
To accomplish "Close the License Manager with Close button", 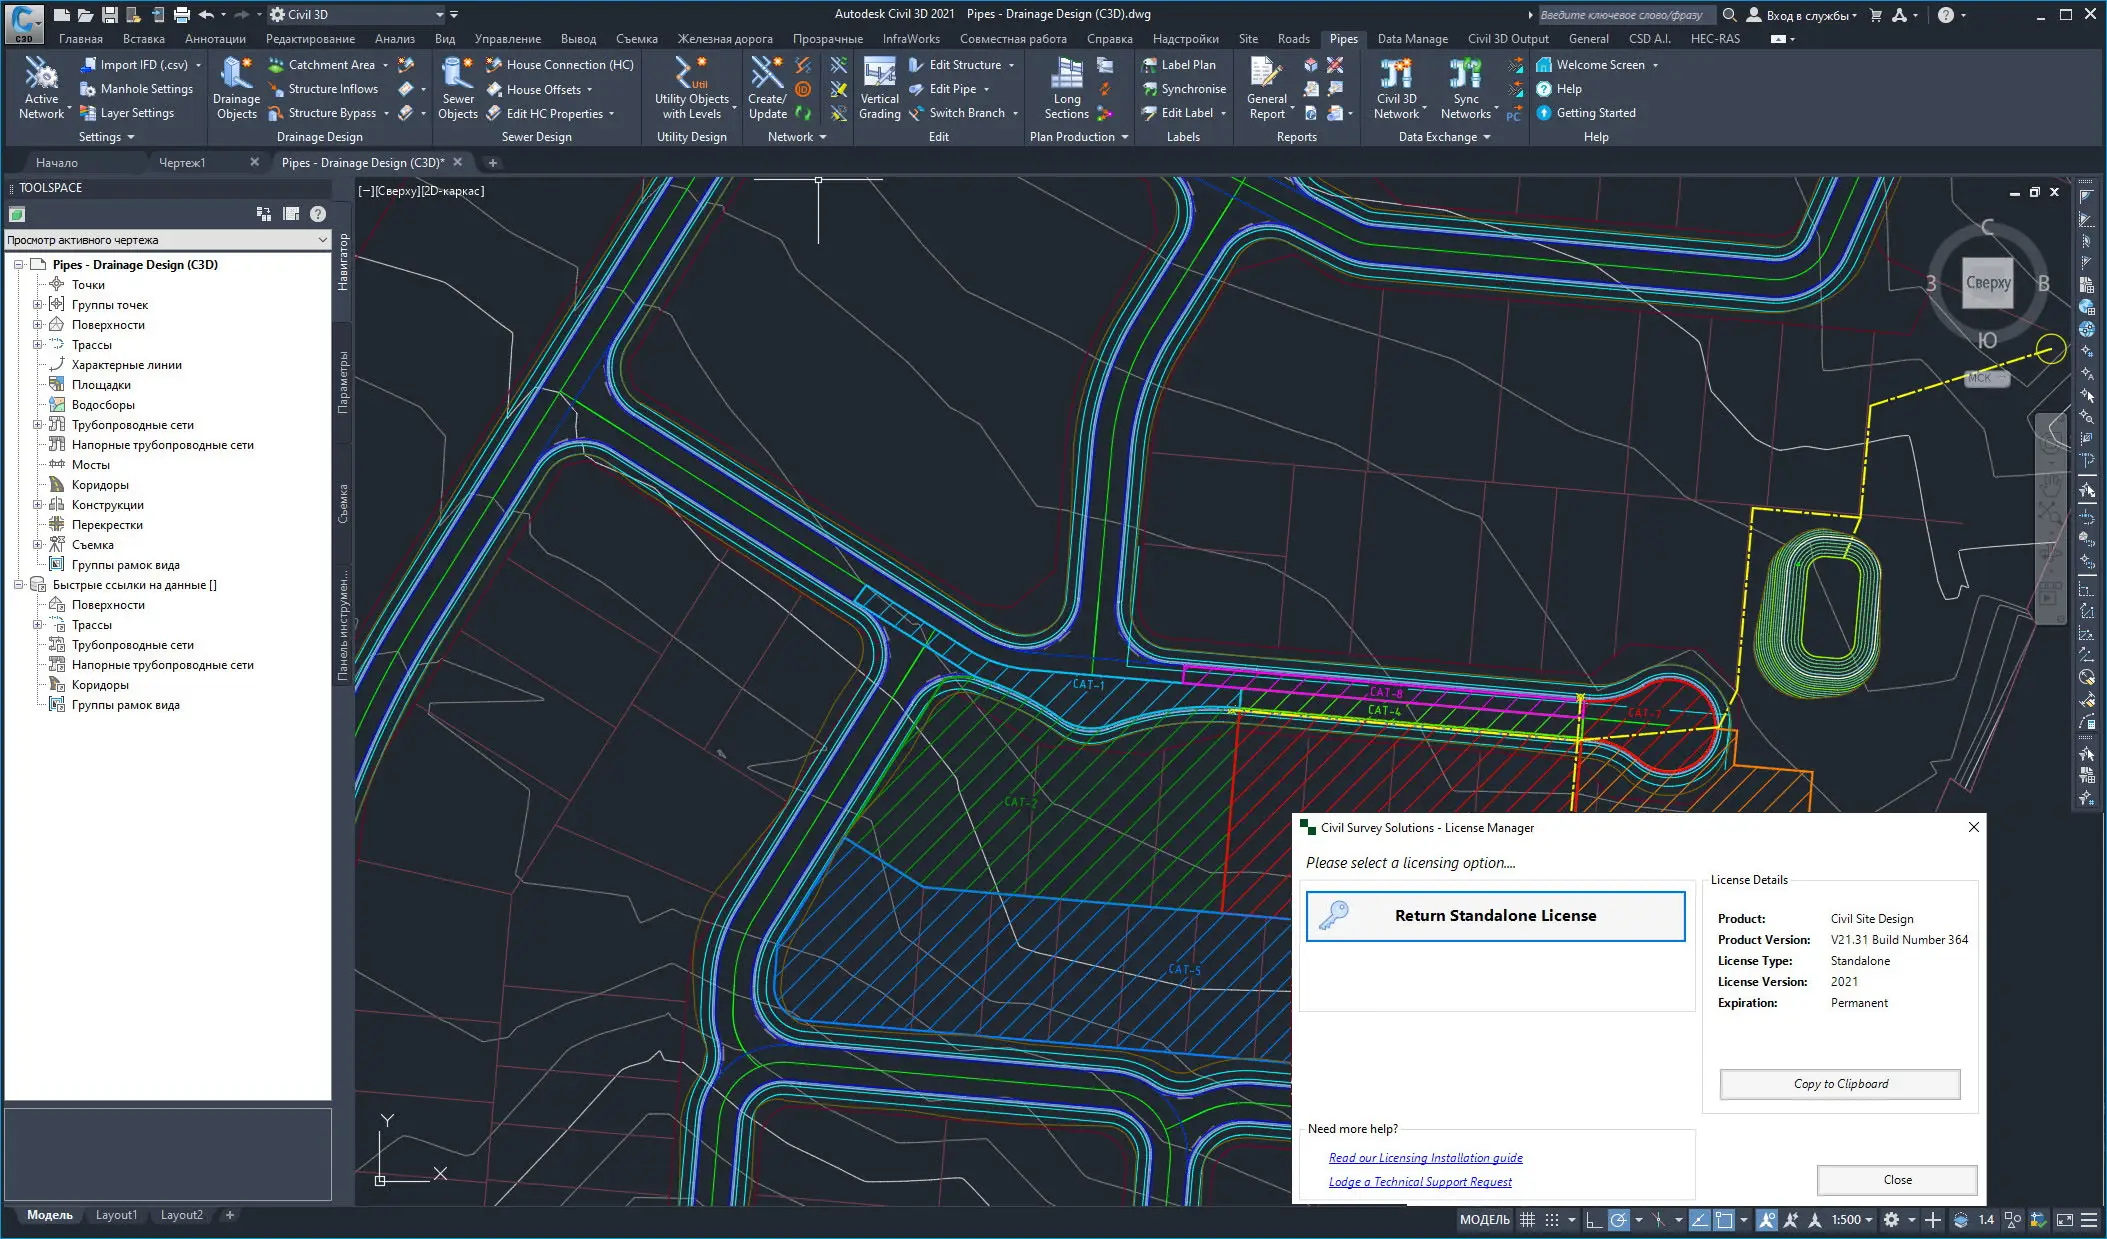I will click(x=1897, y=1180).
